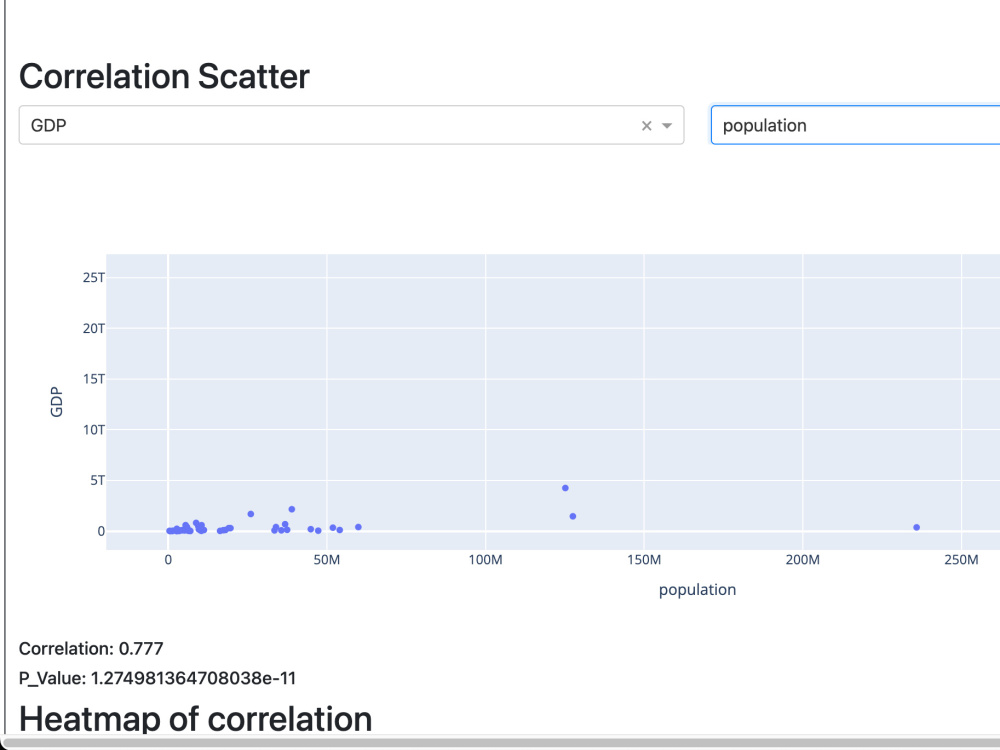Image resolution: width=1000 pixels, height=750 pixels.
Task: Click the 100M x-axis tick label
Action: point(485,560)
